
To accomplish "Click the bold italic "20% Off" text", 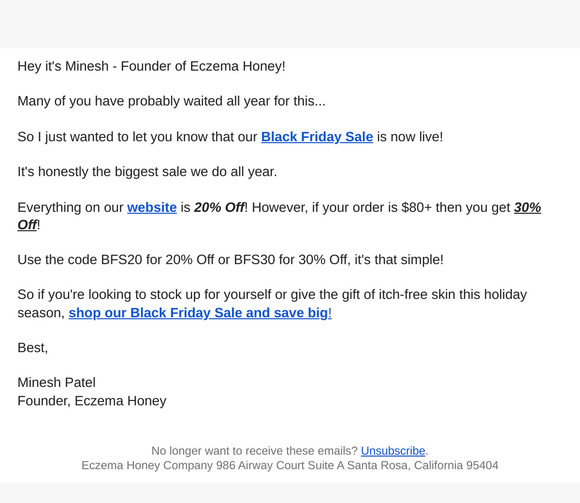I will [219, 207].
